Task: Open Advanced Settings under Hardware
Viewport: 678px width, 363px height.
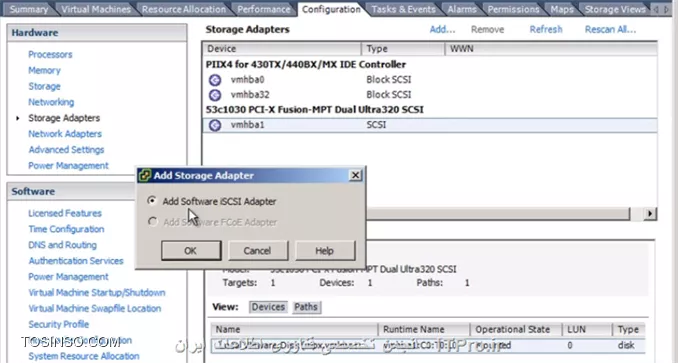Action: point(66,150)
